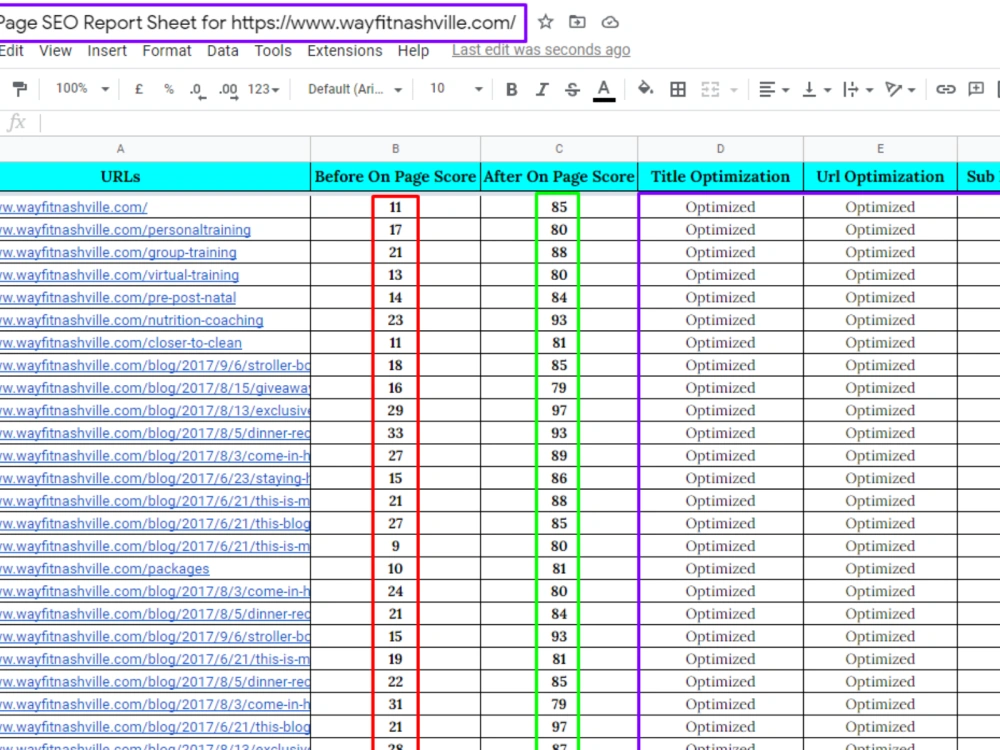Select before score 23 in nutrition-coaching row
The image size is (1000, 750).
click(395, 320)
